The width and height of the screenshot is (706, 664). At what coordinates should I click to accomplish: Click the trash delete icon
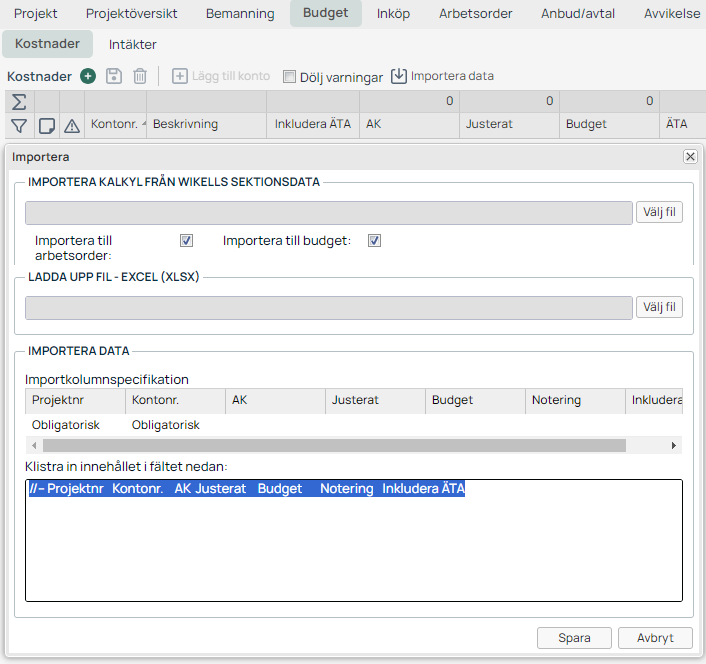140,76
